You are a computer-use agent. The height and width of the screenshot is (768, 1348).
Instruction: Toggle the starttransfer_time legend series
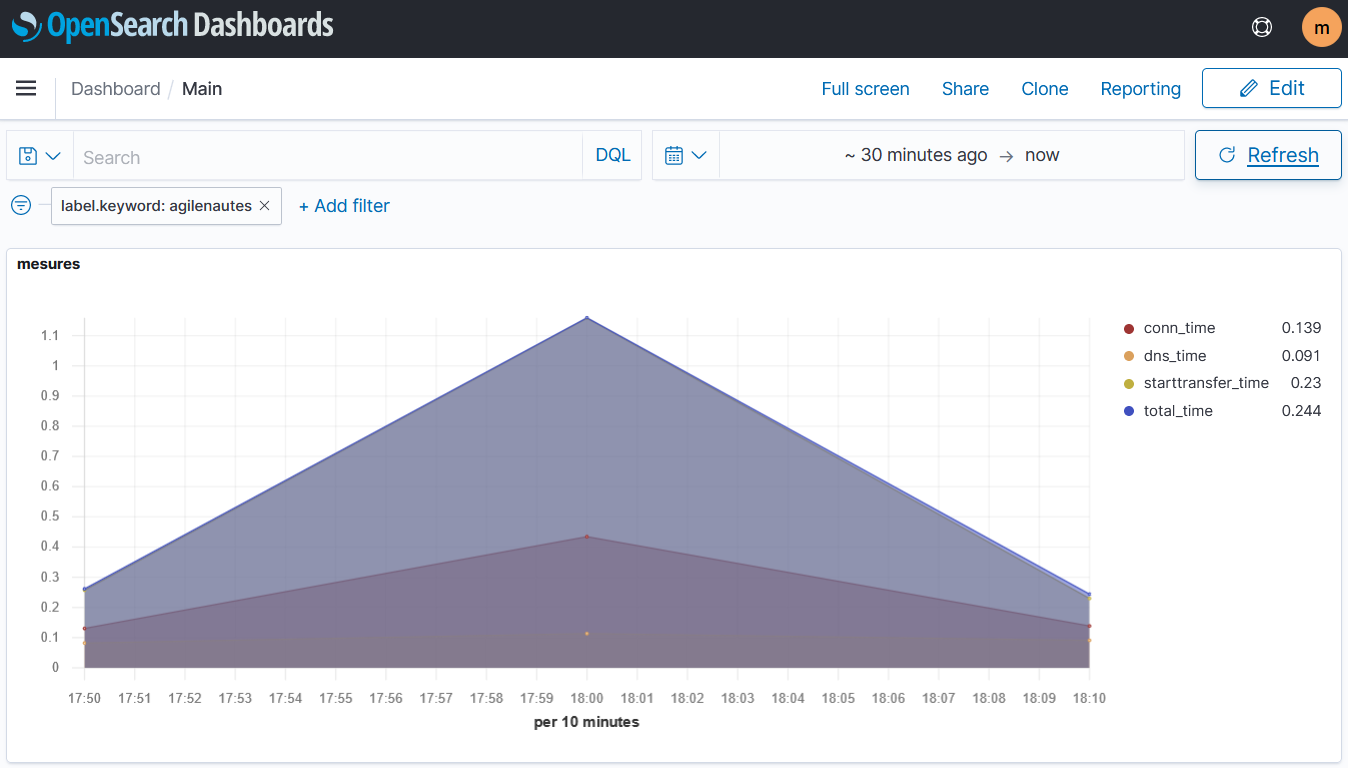pyautogui.click(x=1205, y=383)
